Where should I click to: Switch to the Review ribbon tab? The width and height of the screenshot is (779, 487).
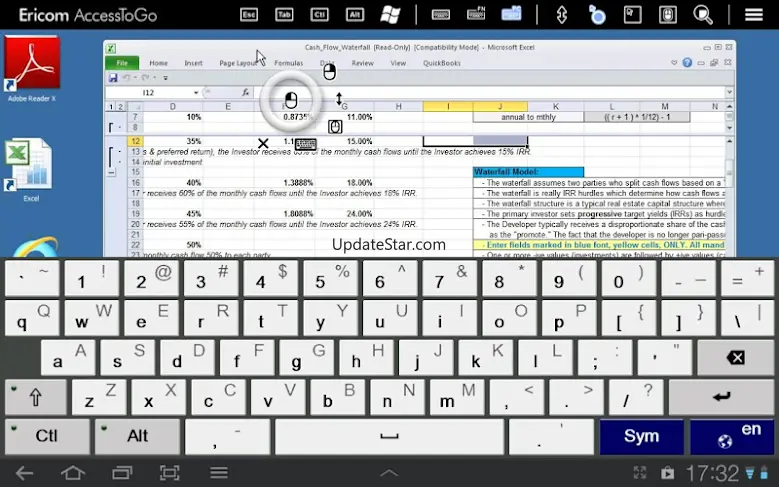pos(363,63)
